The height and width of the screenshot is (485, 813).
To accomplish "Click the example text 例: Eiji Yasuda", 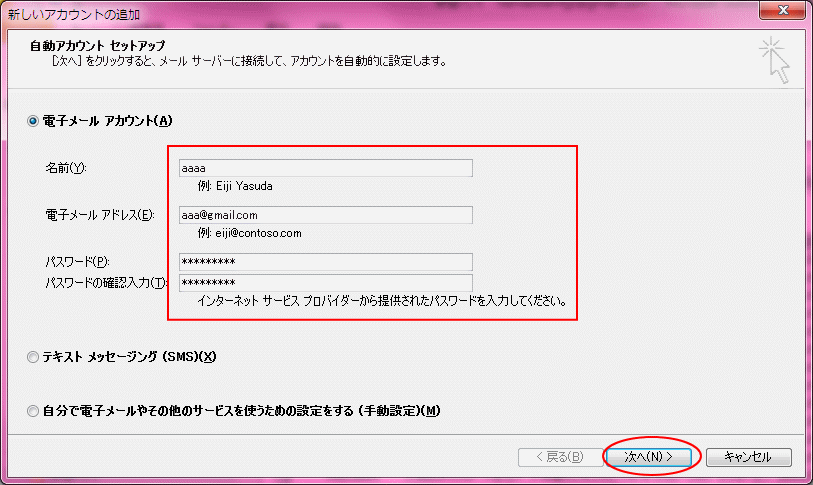I will point(235,186).
